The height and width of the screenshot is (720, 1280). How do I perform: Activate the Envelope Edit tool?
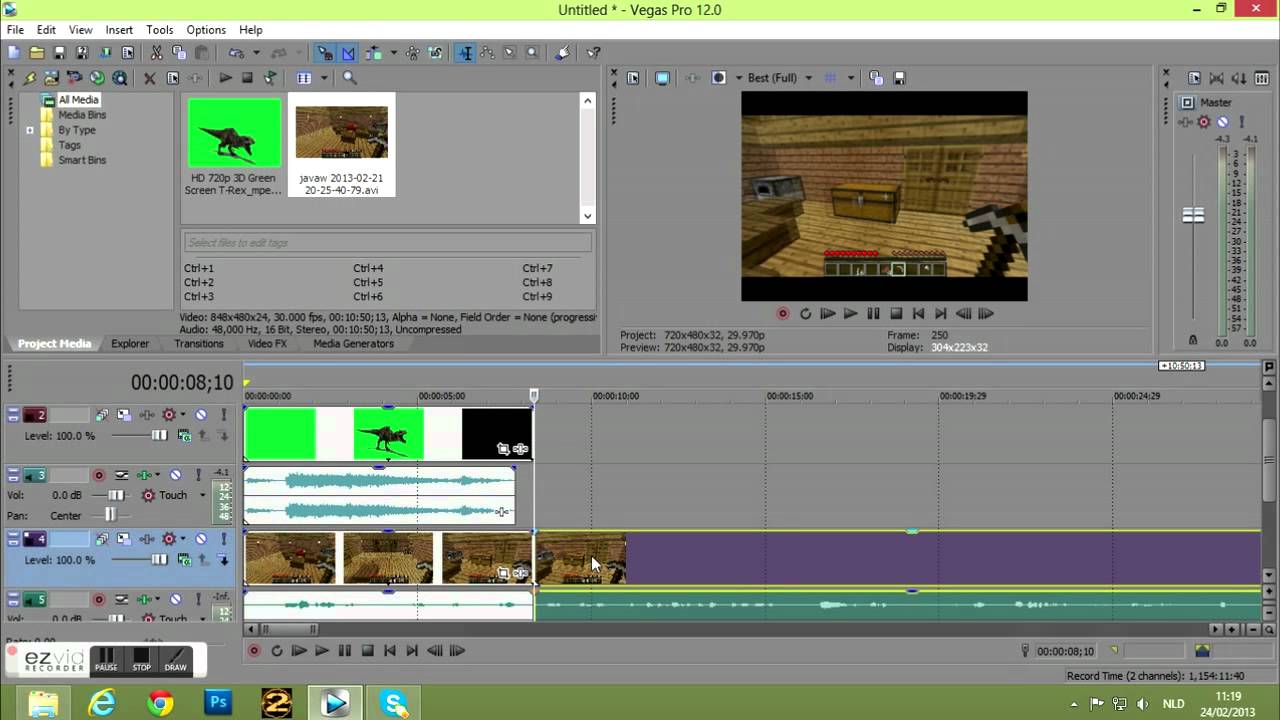[487, 53]
